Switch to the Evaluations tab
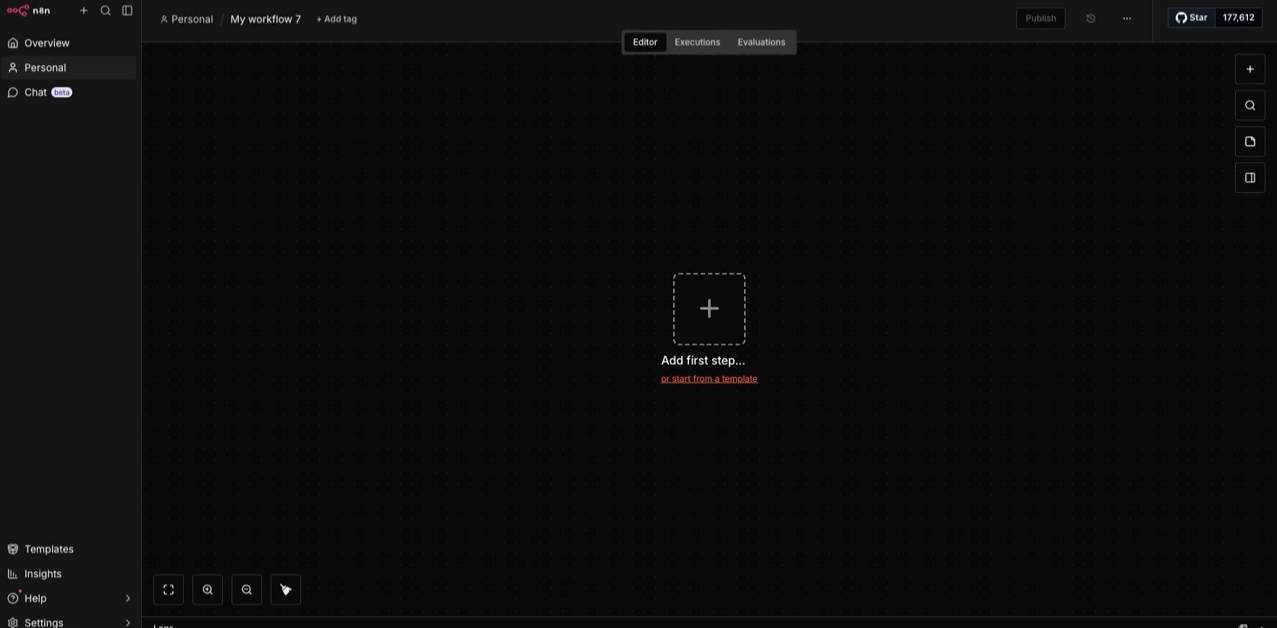The width and height of the screenshot is (1277, 628). click(x=761, y=42)
